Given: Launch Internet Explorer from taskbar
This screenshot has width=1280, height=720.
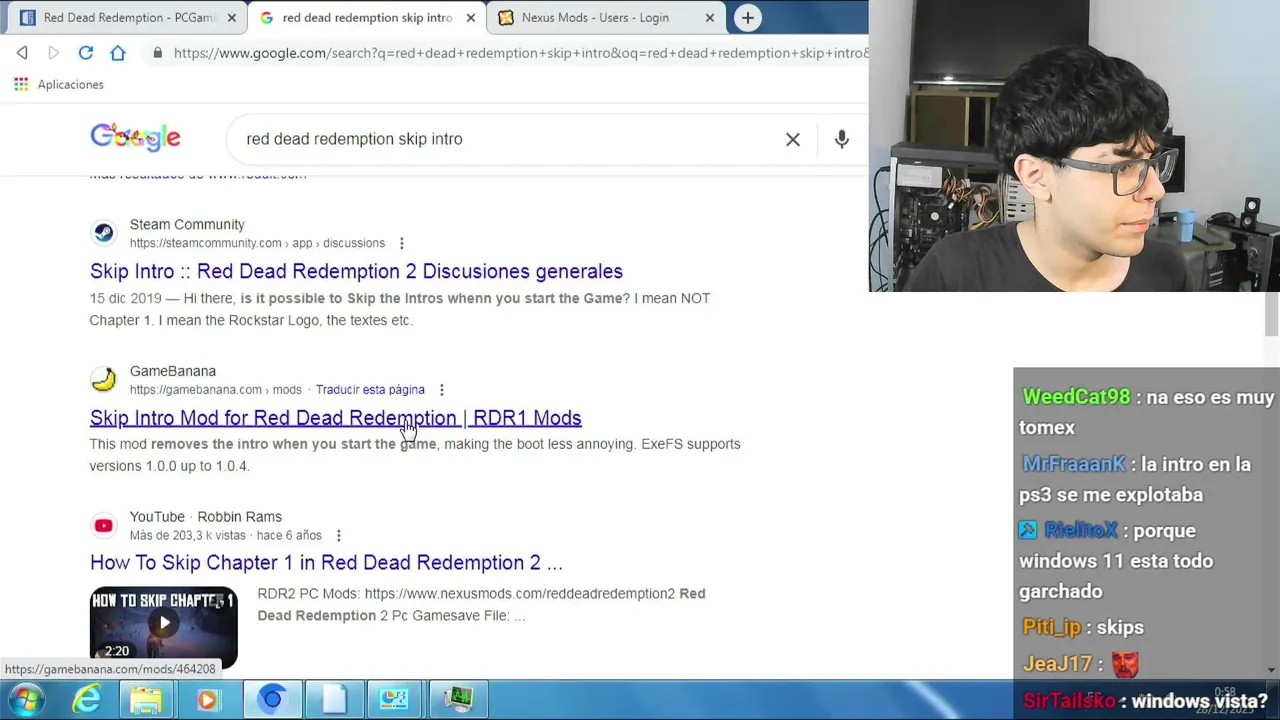Looking at the screenshot, I should (x=87, y=699).
